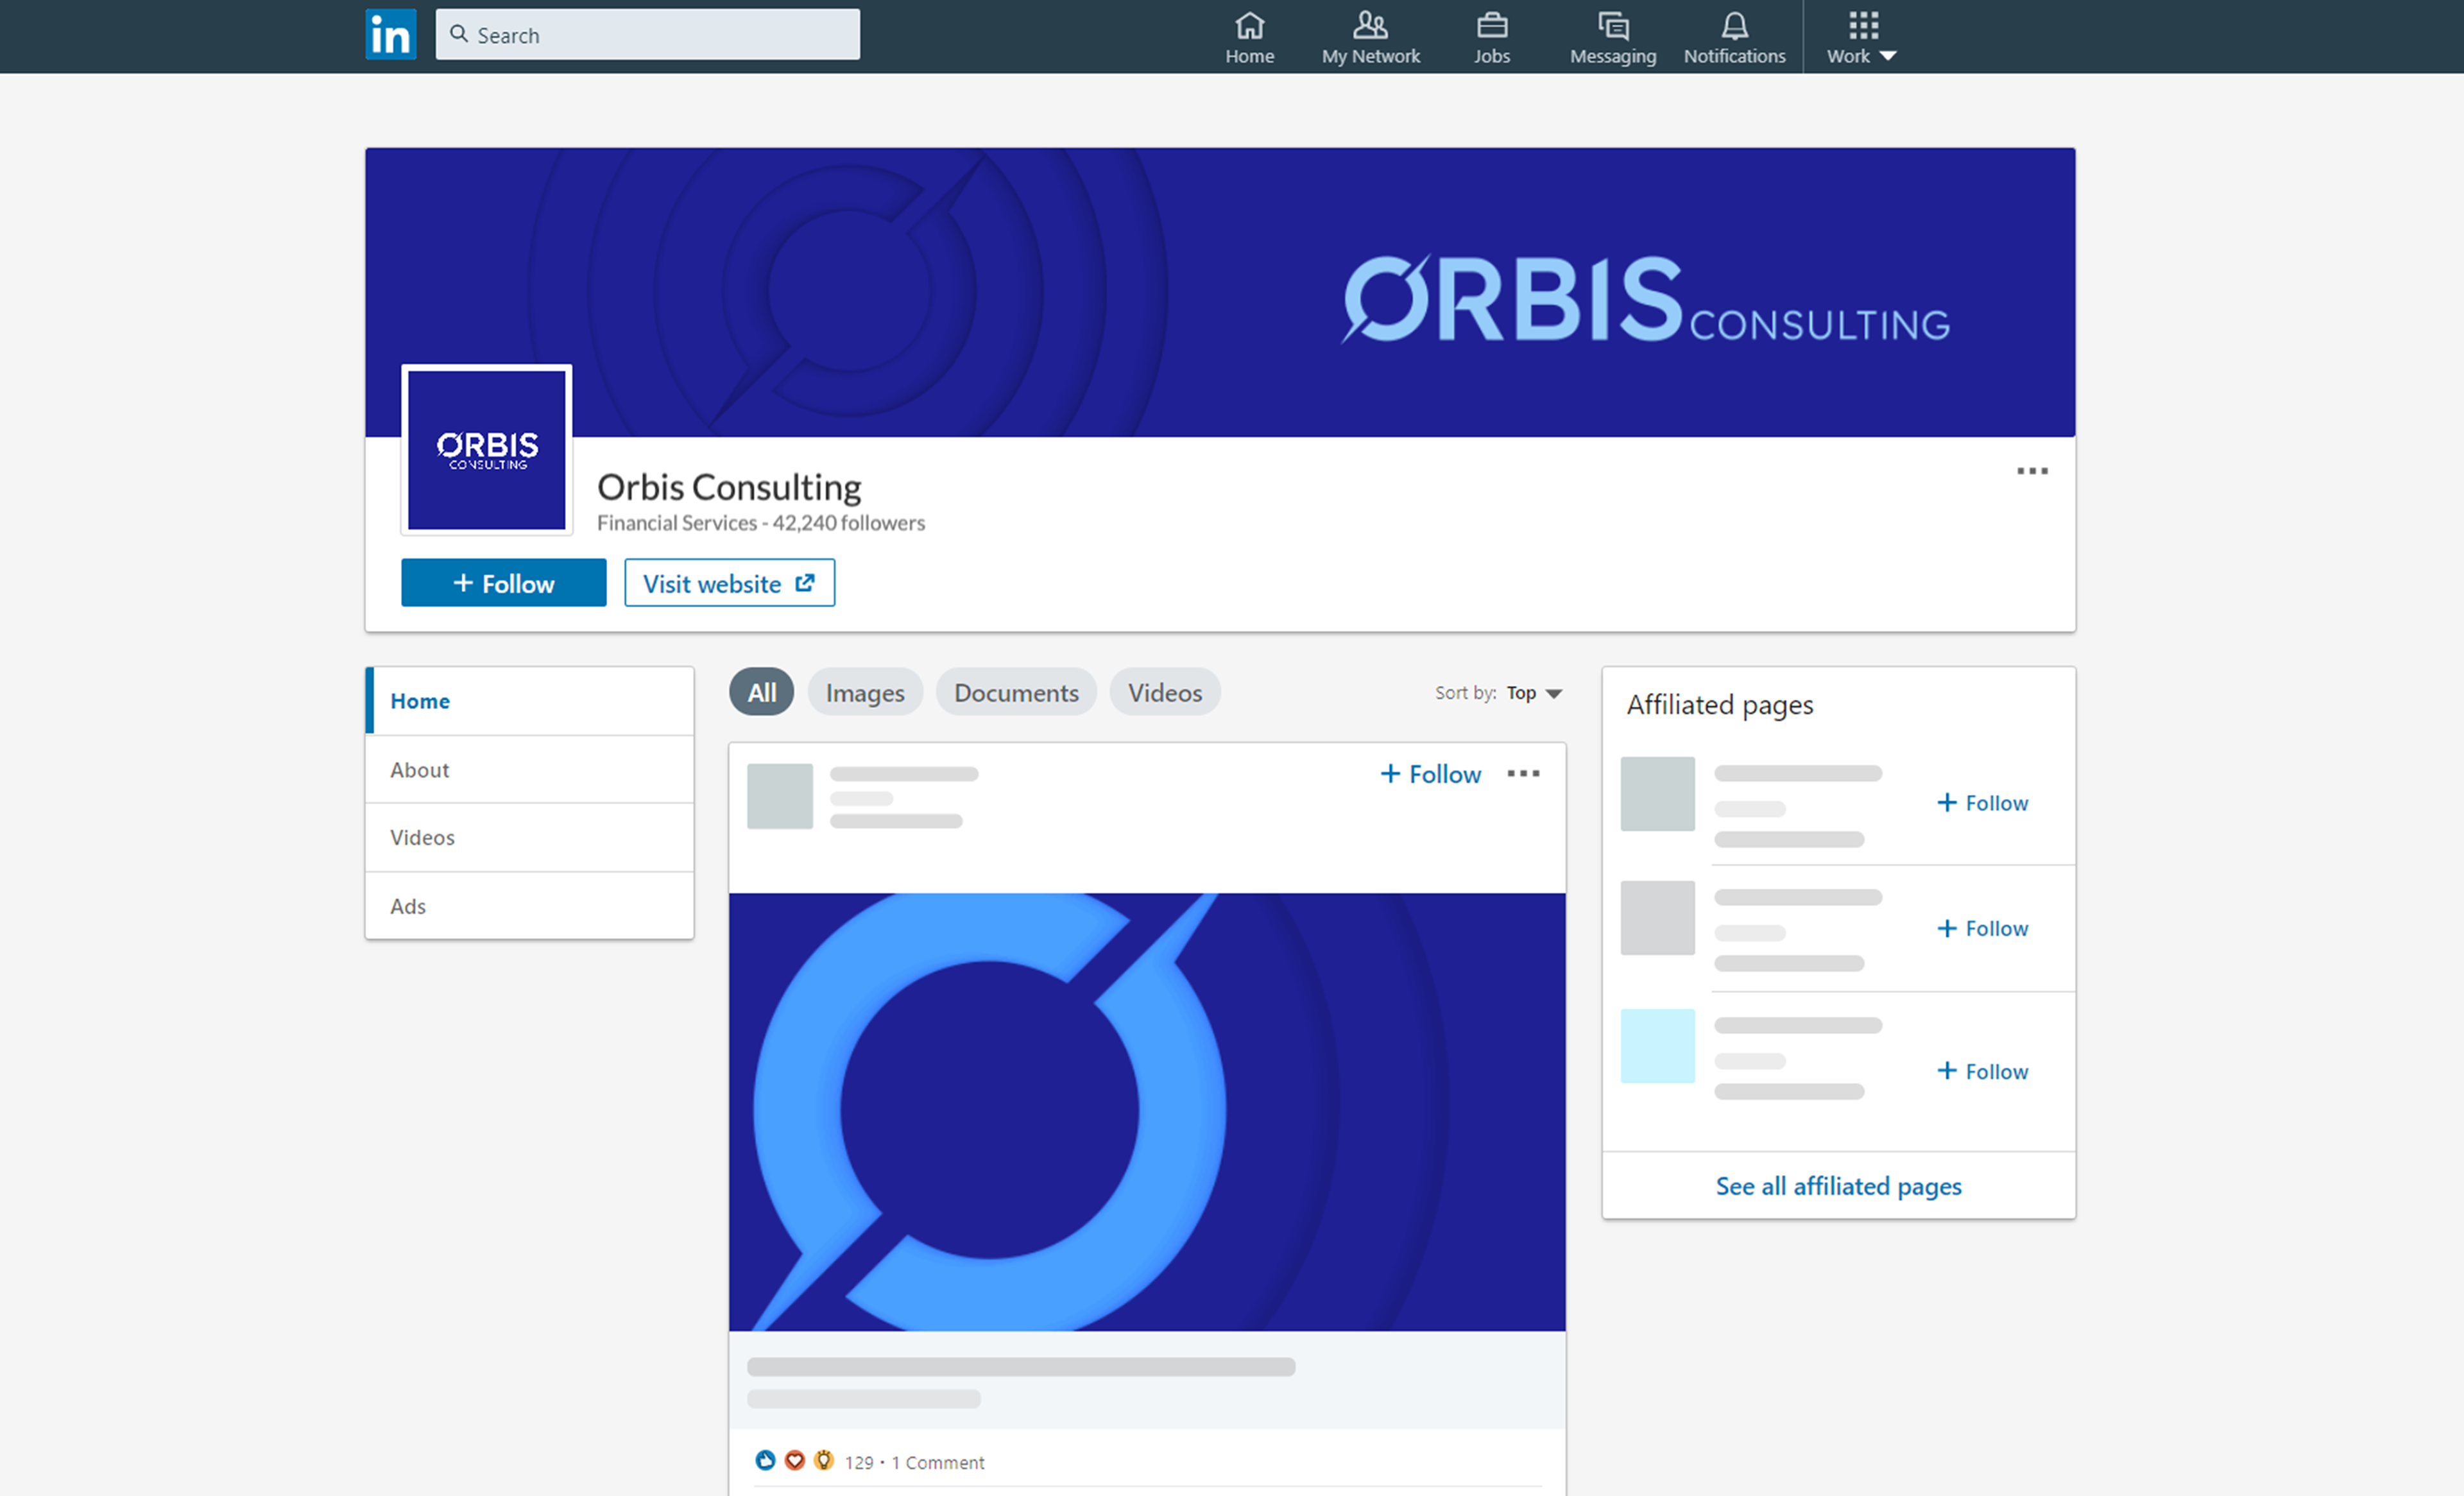
Task: Click the LinkedIn logo icon
Action: pyautogui.click(x=391, y=35)
